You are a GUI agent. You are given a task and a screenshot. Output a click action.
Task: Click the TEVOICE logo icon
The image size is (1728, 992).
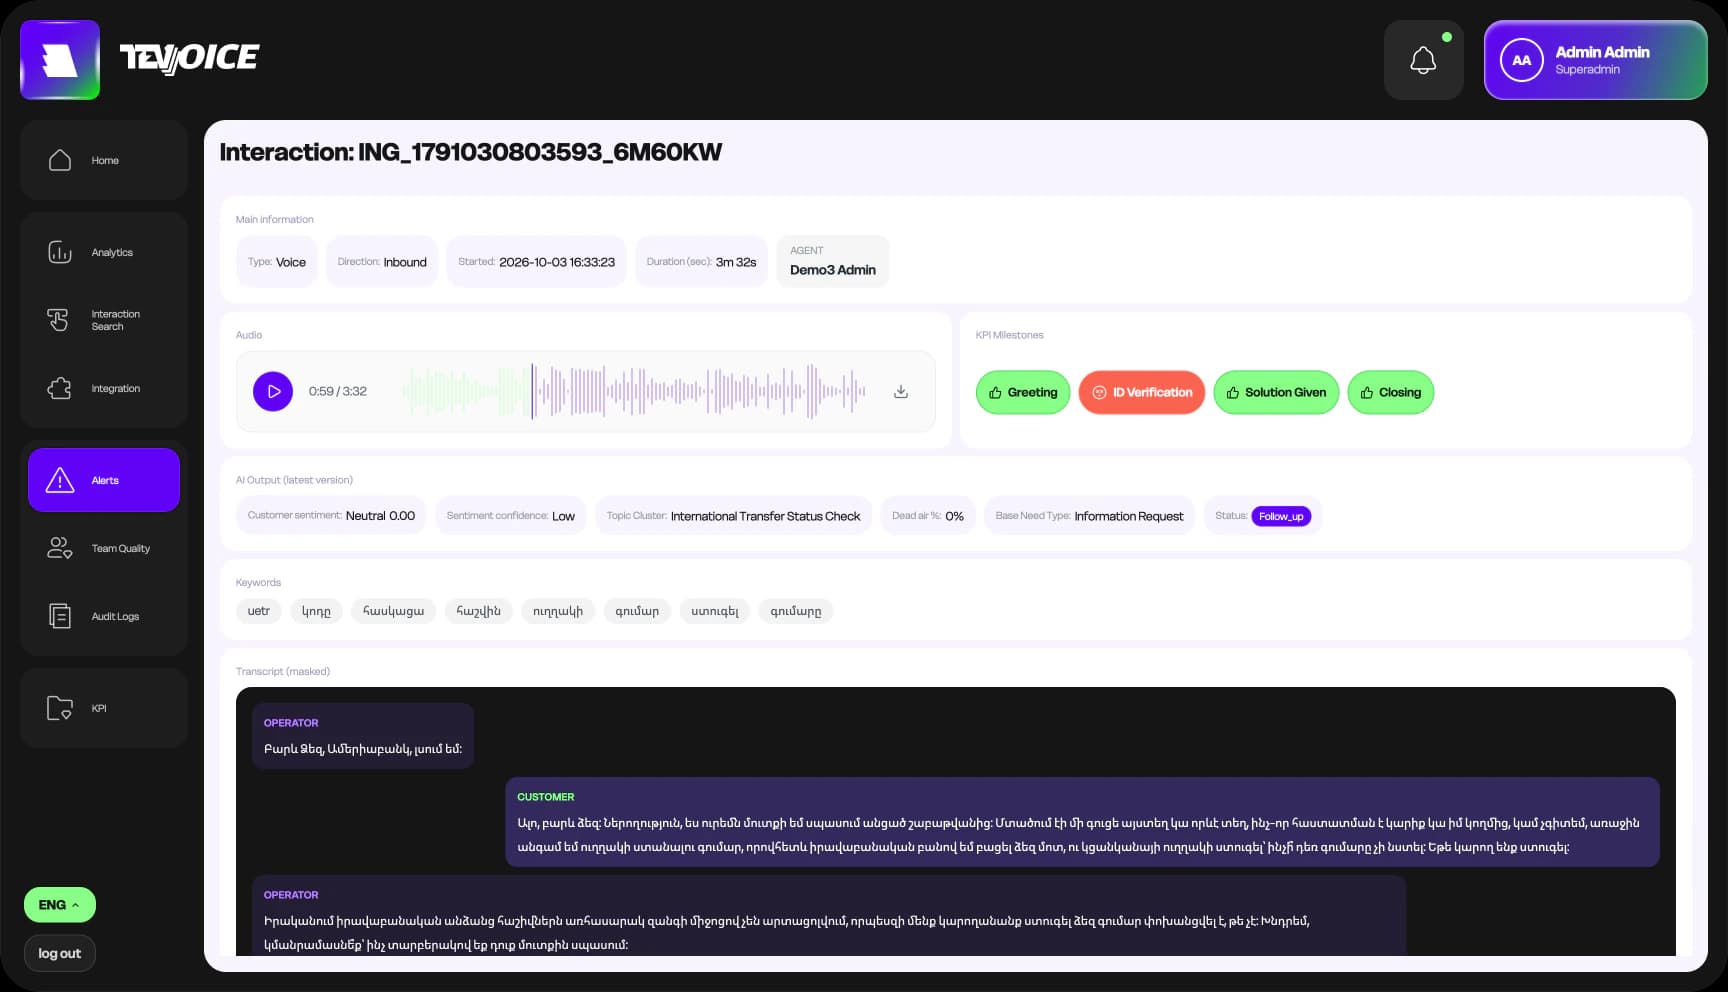(60, 60)
